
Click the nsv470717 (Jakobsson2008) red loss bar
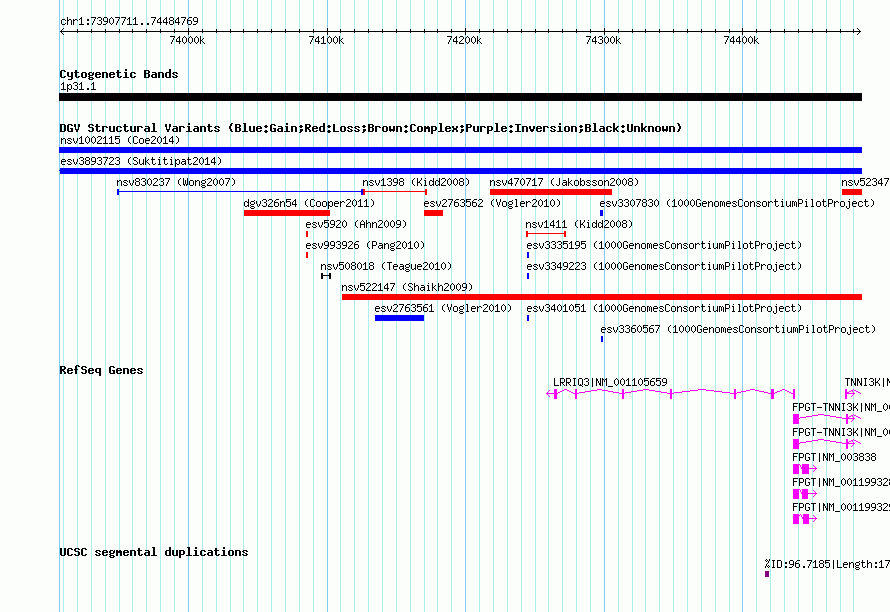(x=551, y=192)
